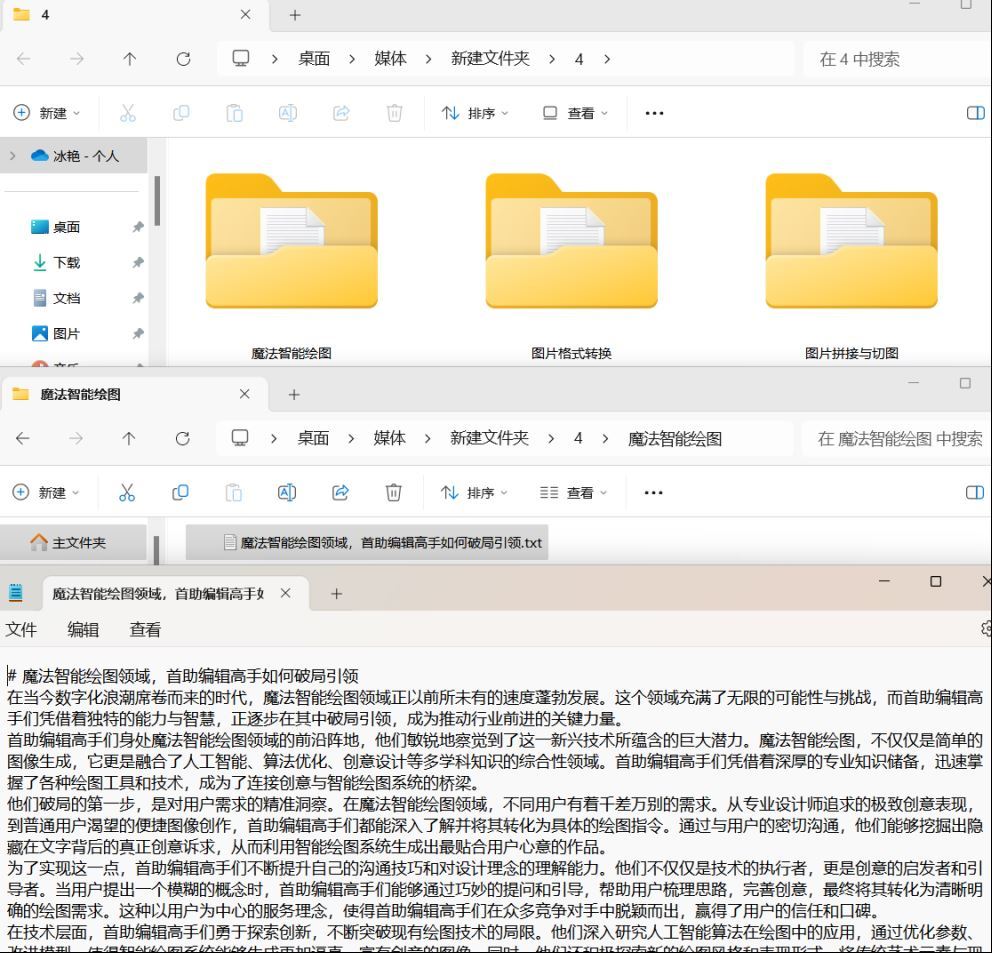992x953 pixels.
Task: Add a new tab in Notepad
Action: point(336,593)
